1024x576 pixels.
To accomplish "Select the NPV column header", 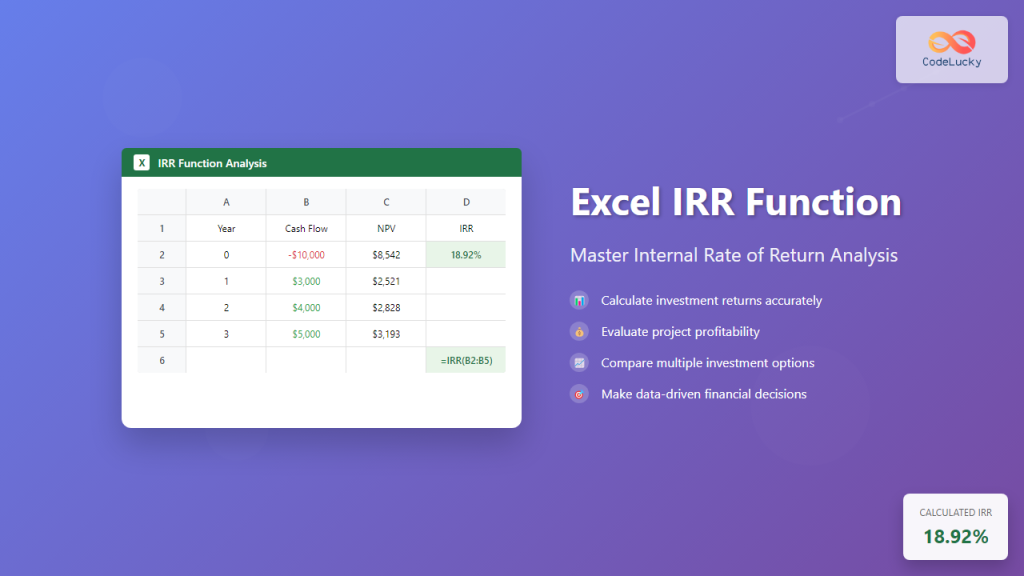I will [x=385, y=228].
